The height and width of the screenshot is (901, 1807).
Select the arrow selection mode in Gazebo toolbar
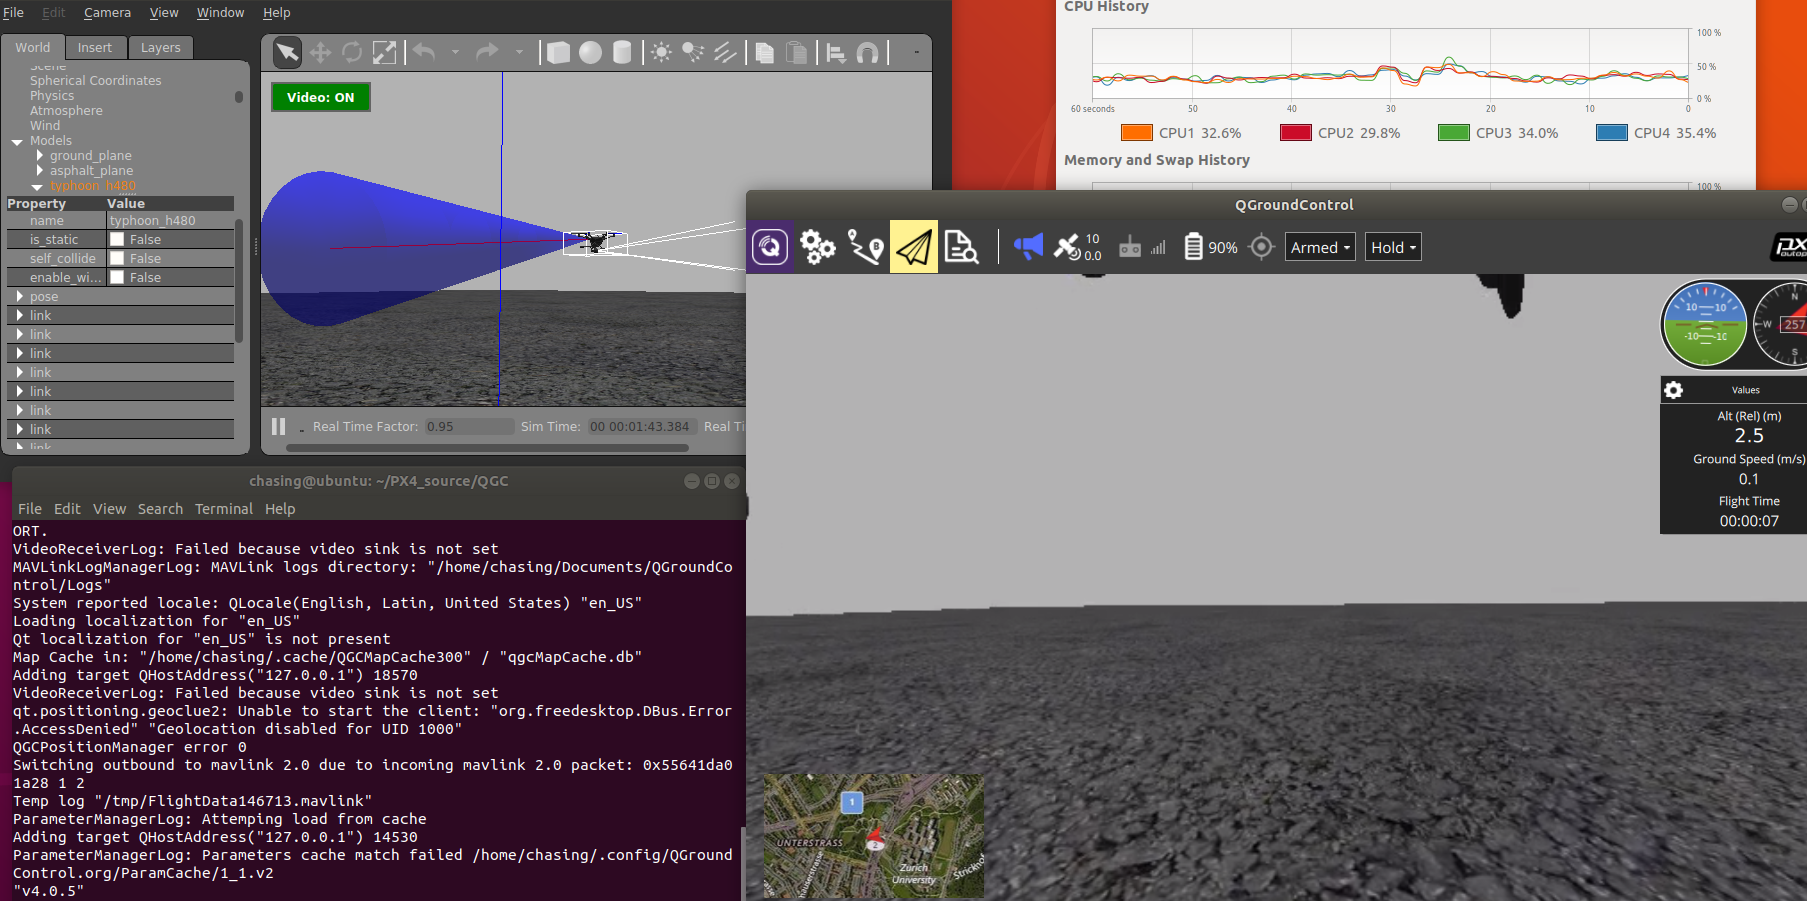[287, 53]
